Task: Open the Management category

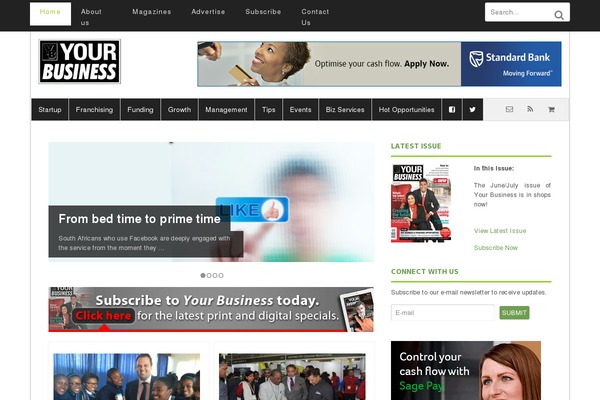Action: (226, 109)
